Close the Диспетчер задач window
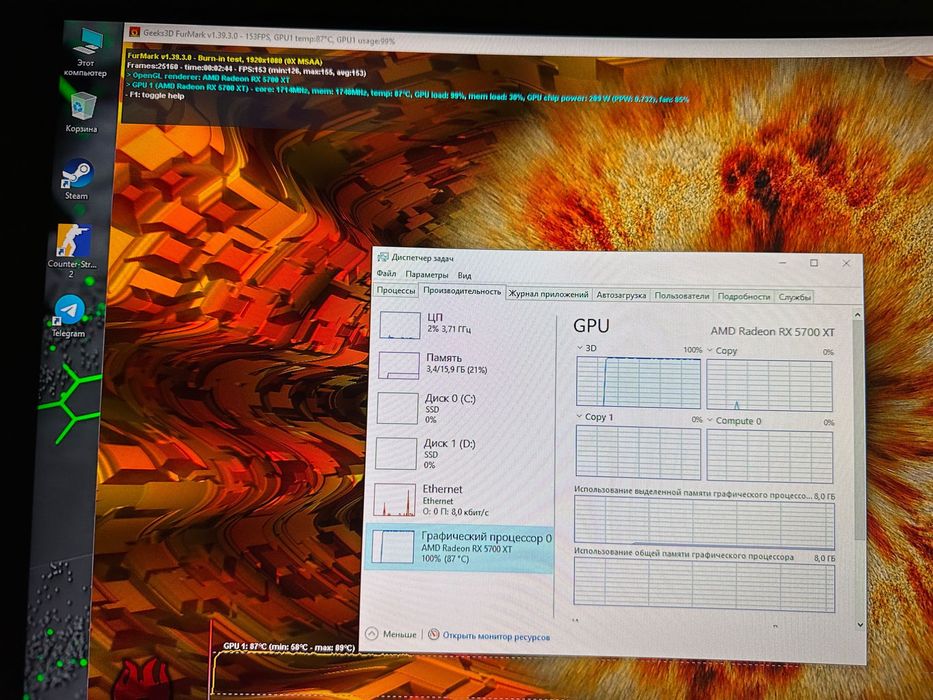 [846, 263]
